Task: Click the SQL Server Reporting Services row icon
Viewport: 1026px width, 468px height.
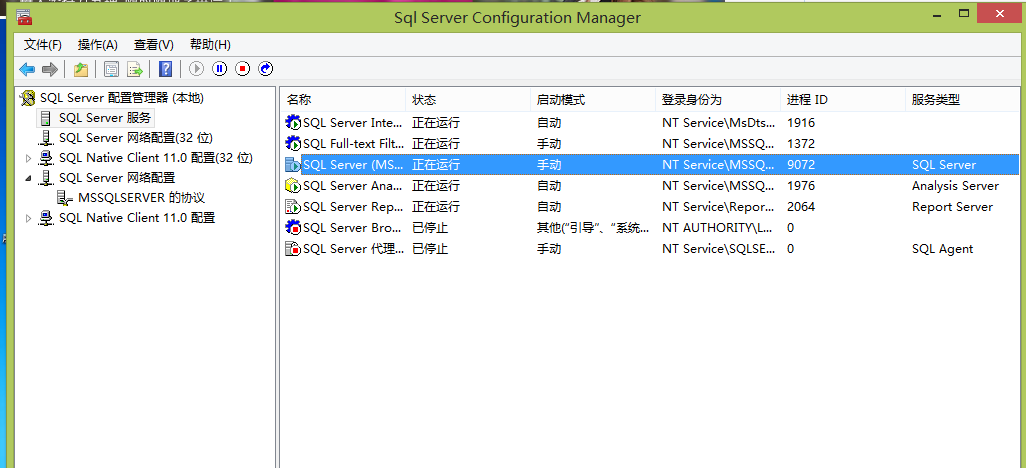Action: click(292, 207)
